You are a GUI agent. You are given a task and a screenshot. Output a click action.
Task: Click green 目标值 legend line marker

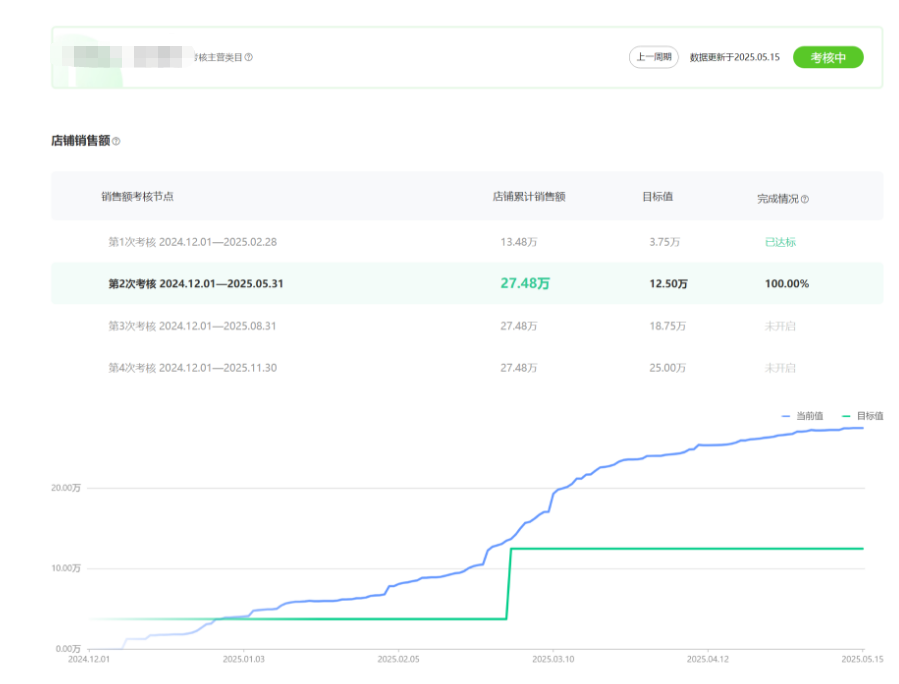click(x=847, y=415)
